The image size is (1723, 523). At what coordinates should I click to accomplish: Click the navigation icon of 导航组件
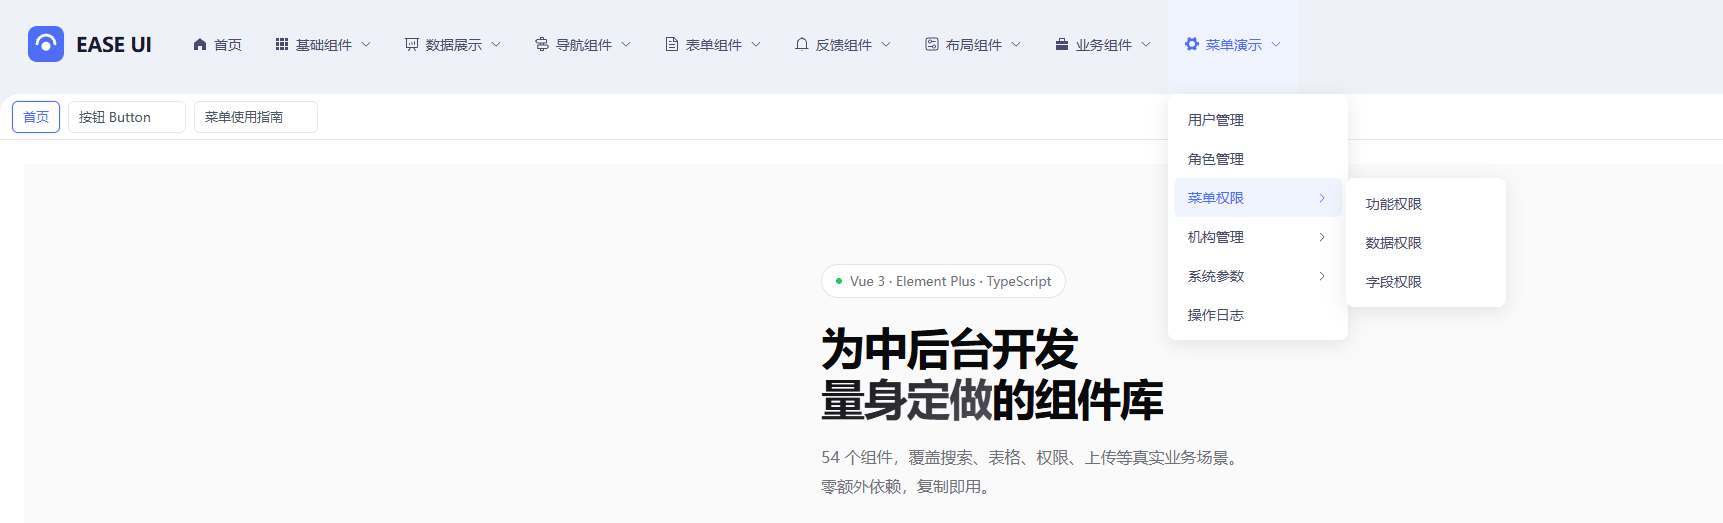[x=542, y=44]
